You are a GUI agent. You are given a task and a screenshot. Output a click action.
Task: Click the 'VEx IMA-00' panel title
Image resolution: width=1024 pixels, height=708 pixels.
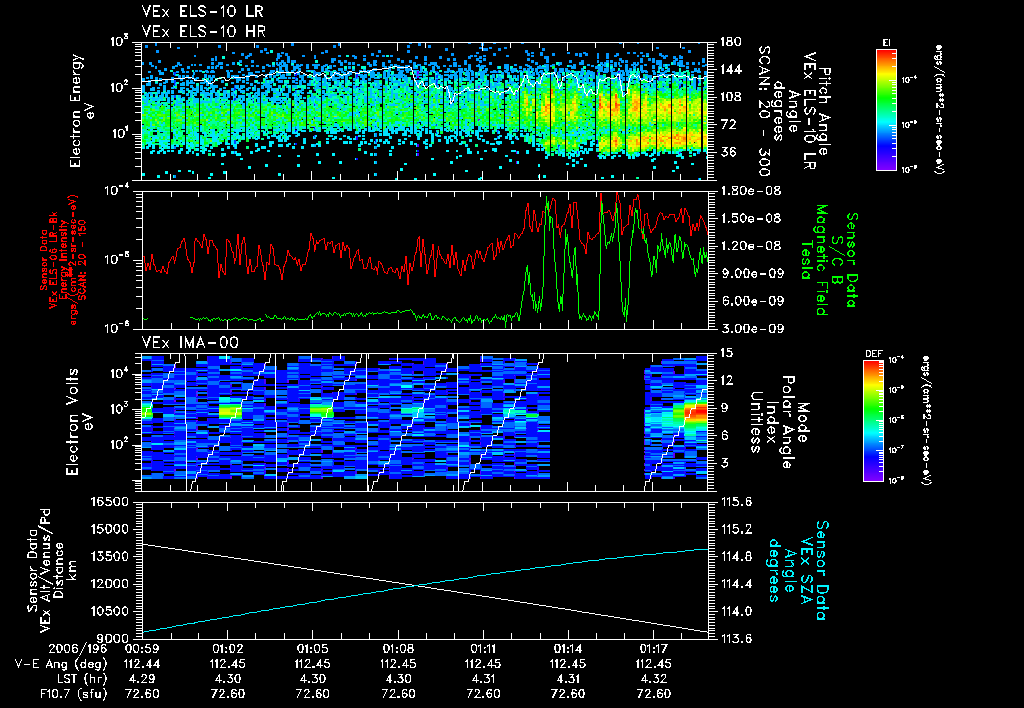click(190, 343)
